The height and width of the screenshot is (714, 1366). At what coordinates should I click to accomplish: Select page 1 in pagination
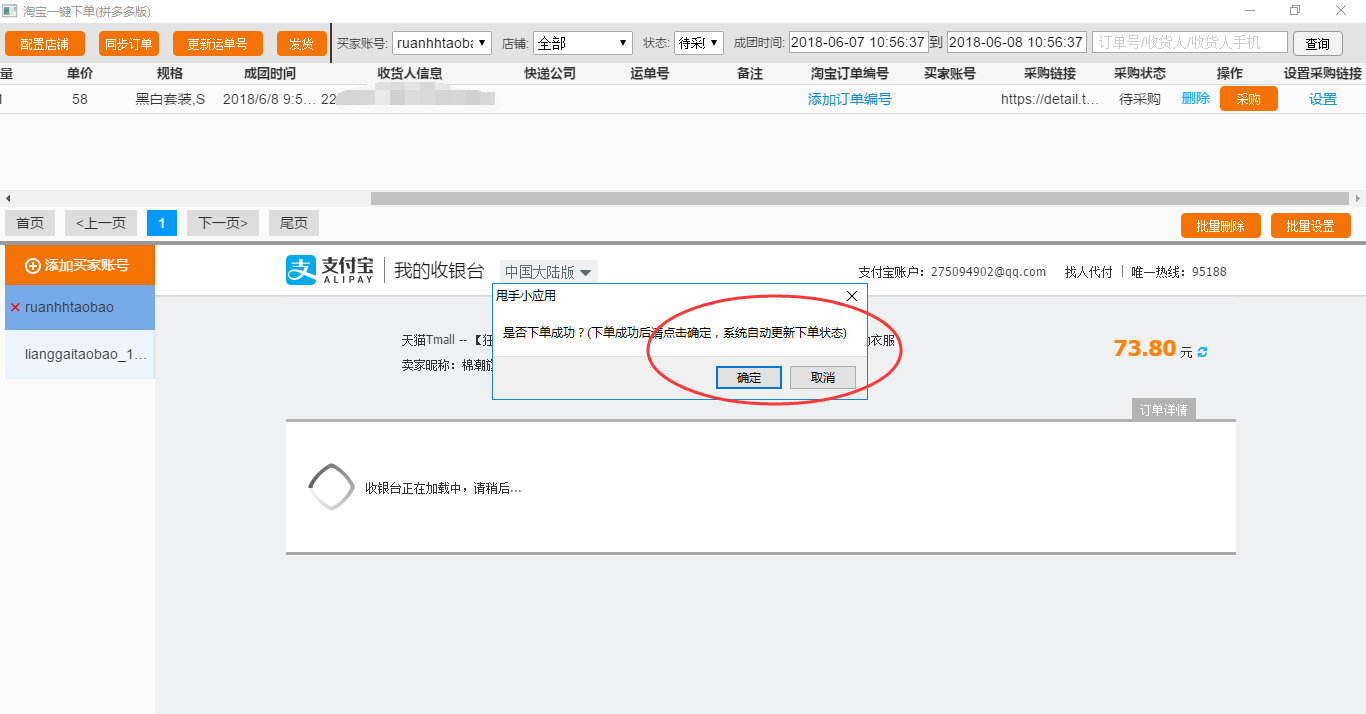162,223
